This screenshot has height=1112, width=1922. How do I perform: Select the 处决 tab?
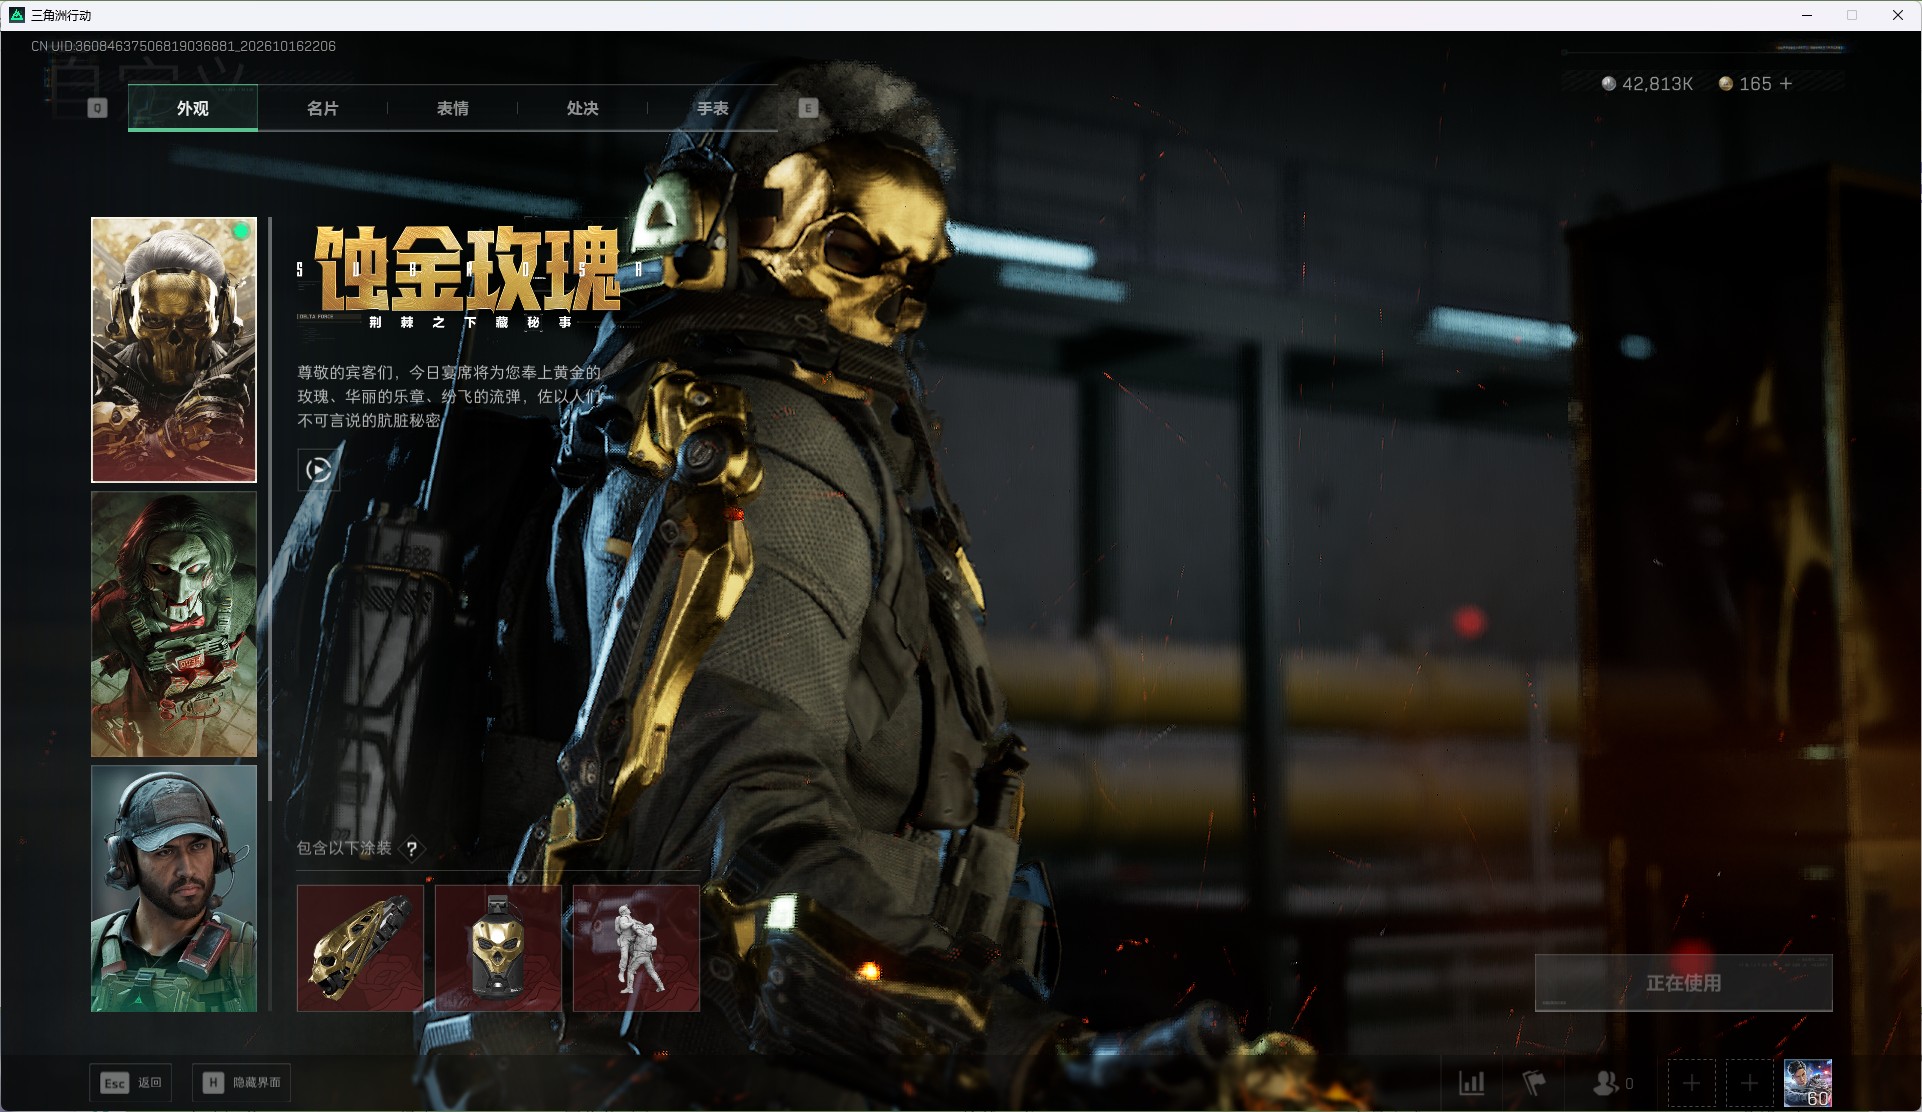click(582, 108)
